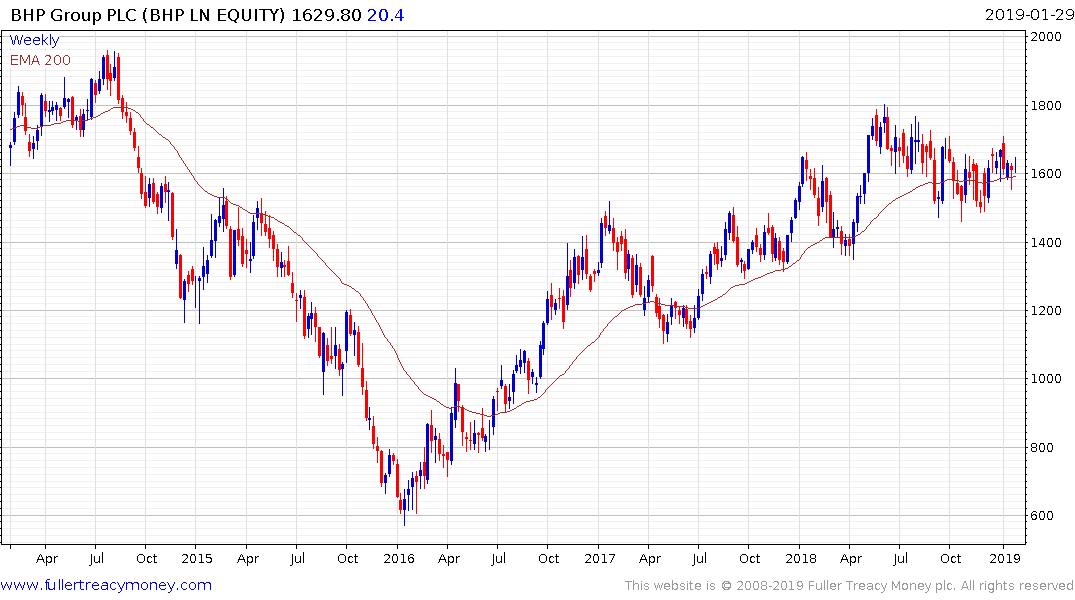Click the 1000 price axis label
This screenshot has height=600, width=1075.
(1048, 379)
